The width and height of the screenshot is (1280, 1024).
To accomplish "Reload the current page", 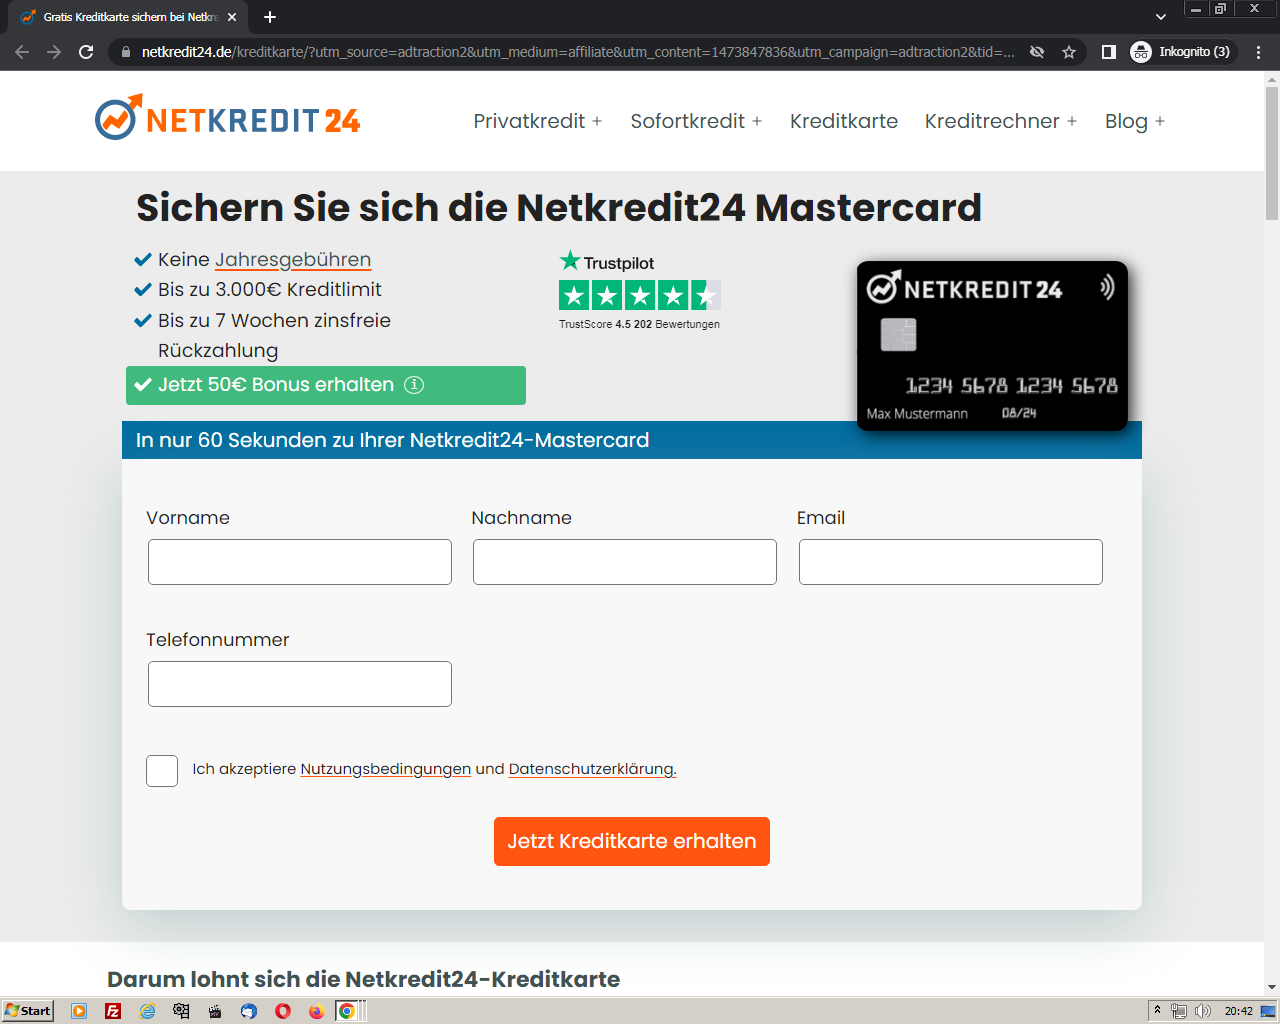I will click(x=86, y=52).
